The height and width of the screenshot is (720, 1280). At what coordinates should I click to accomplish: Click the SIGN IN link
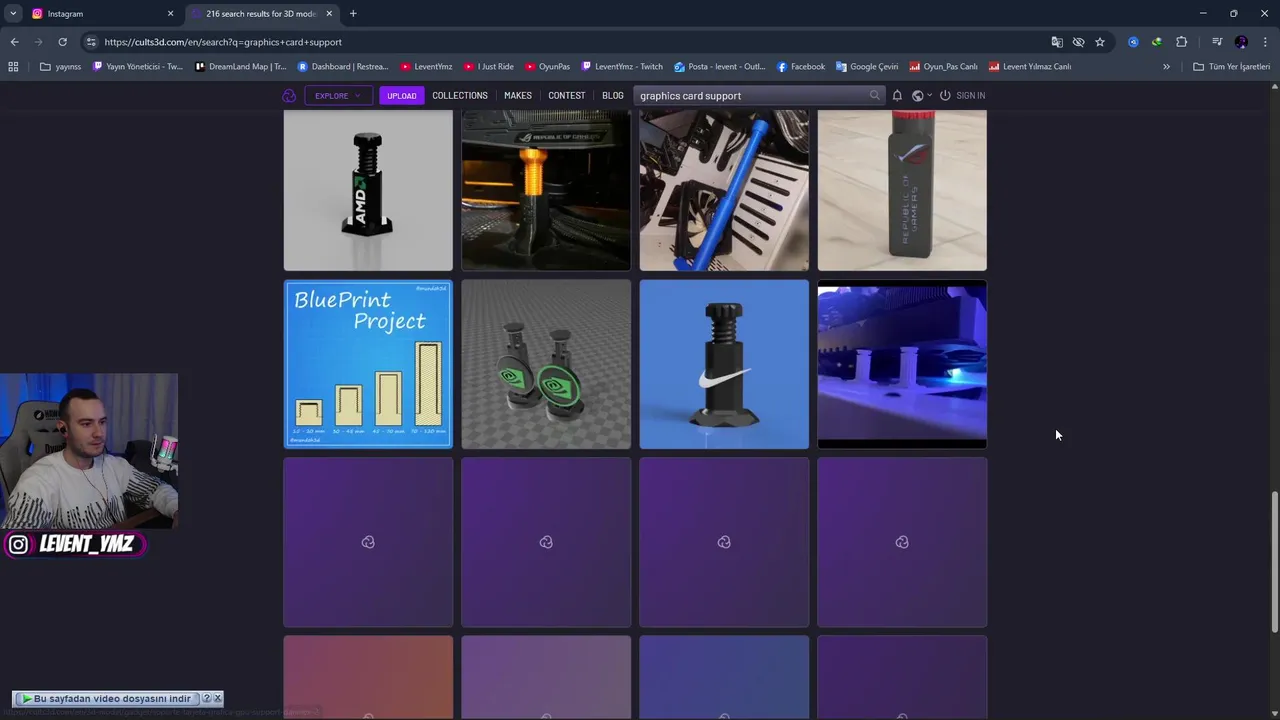[962, 96]
